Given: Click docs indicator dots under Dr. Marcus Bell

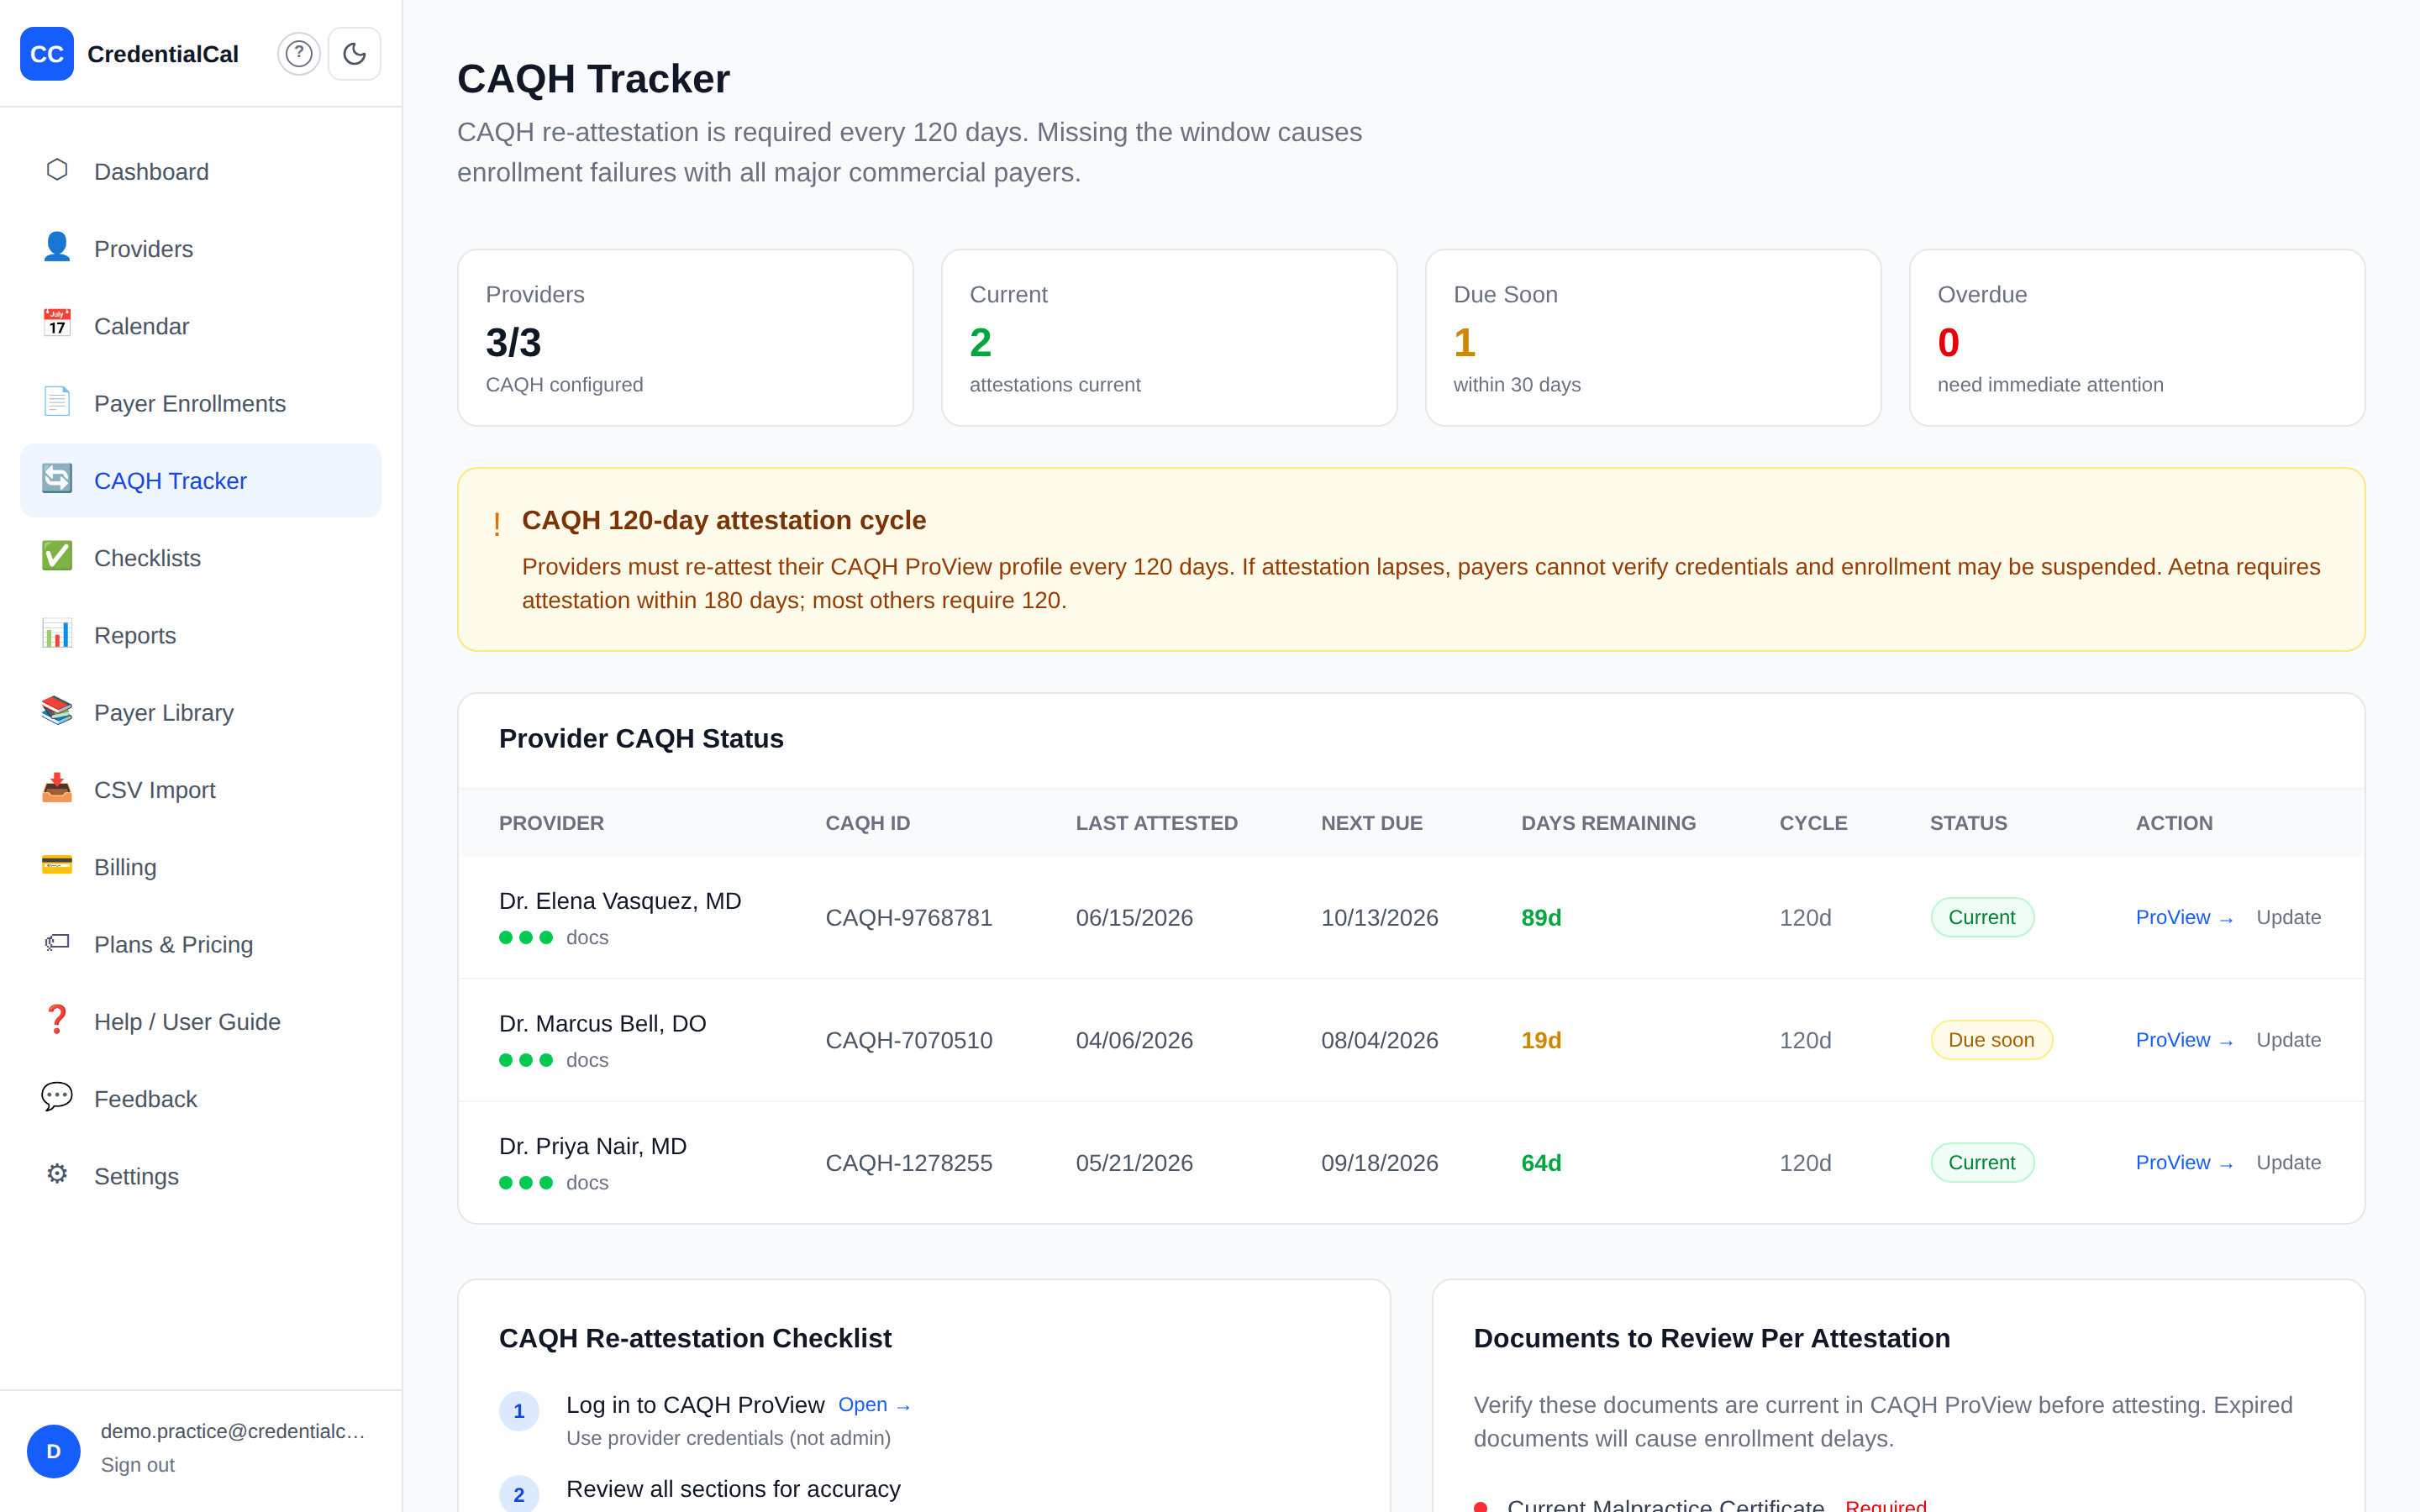Looking at the screenshot, I should [526, 1060].
